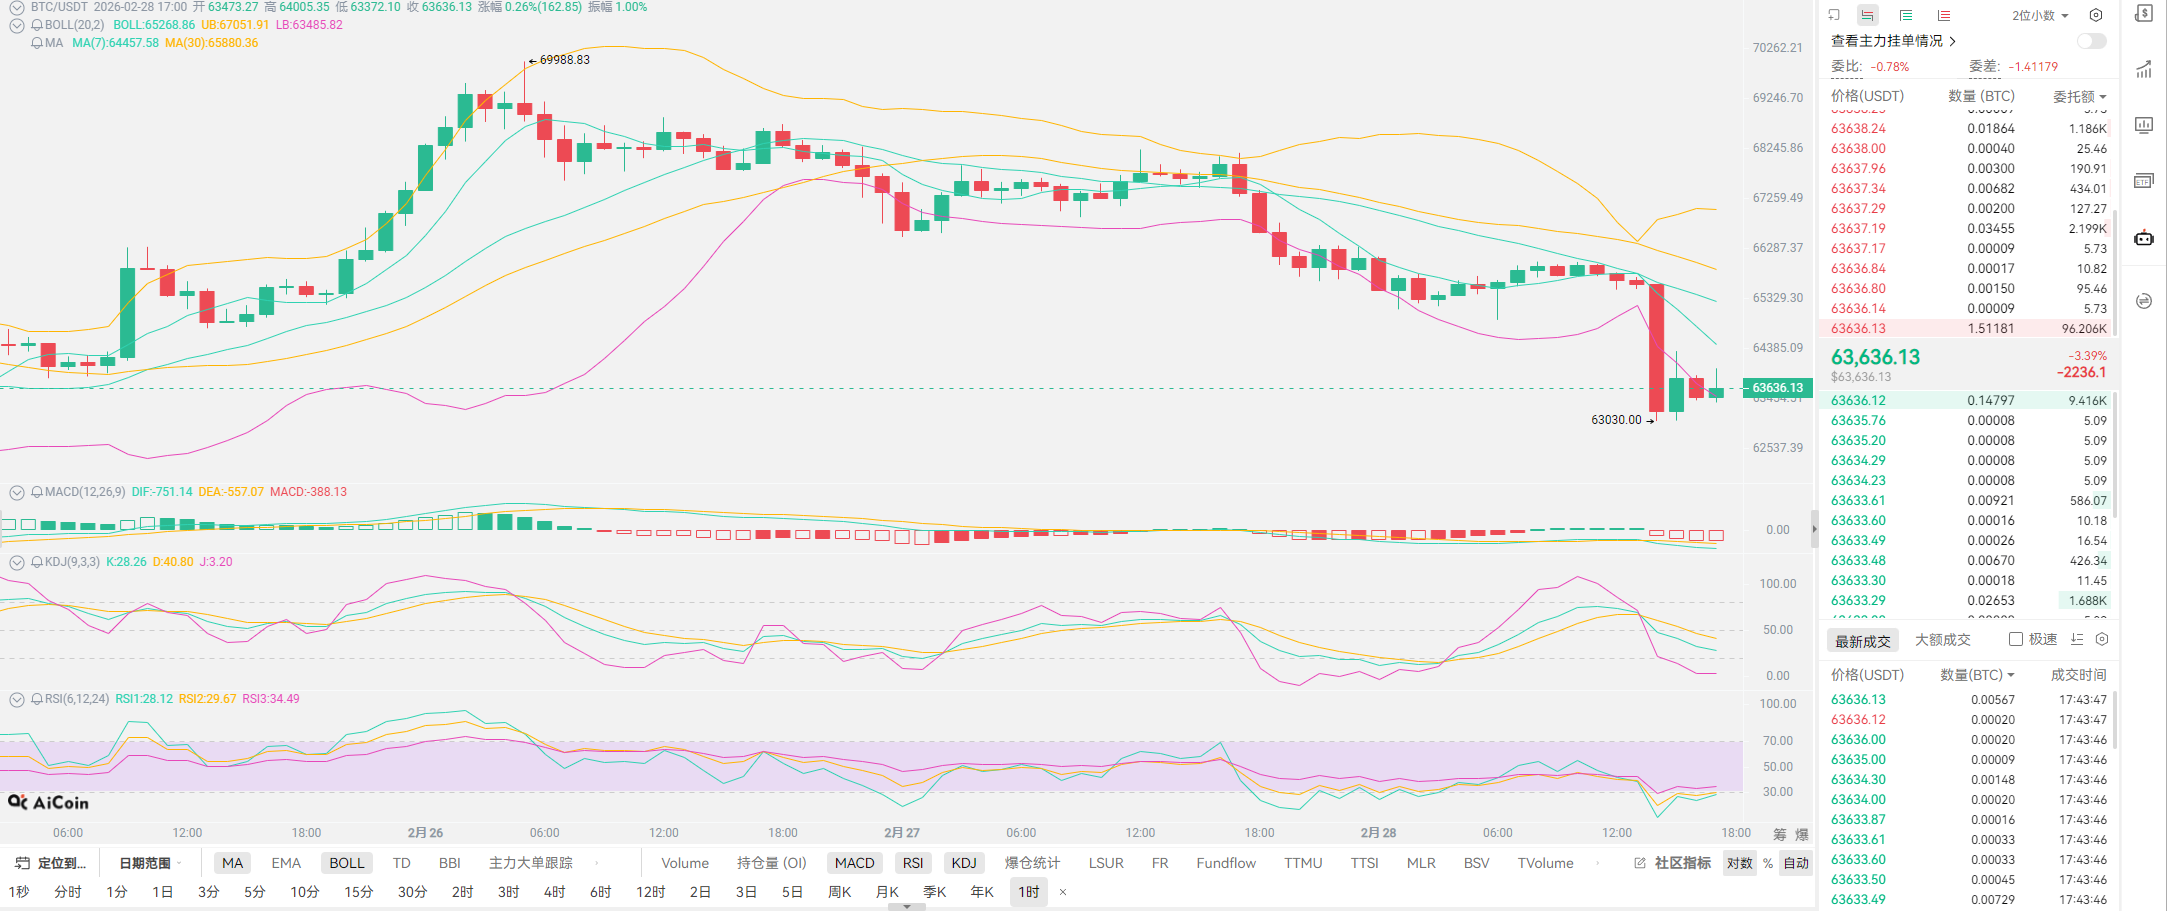Enable the 极速 checkbox
Viewport: 2167px width, 911px height.
click(2016, 639)
